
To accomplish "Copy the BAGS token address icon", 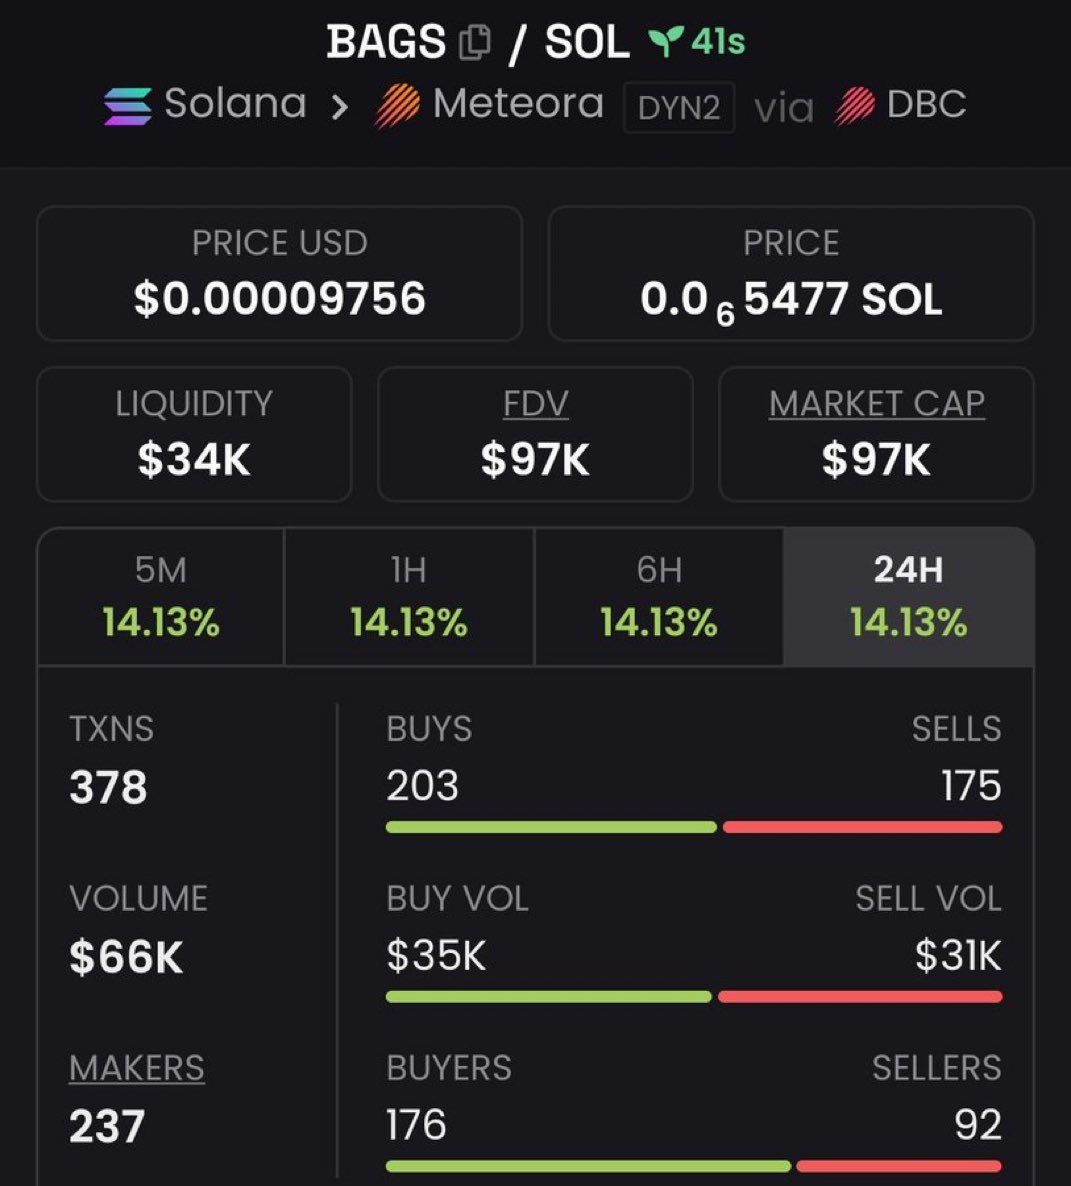I will click(475, 42).
